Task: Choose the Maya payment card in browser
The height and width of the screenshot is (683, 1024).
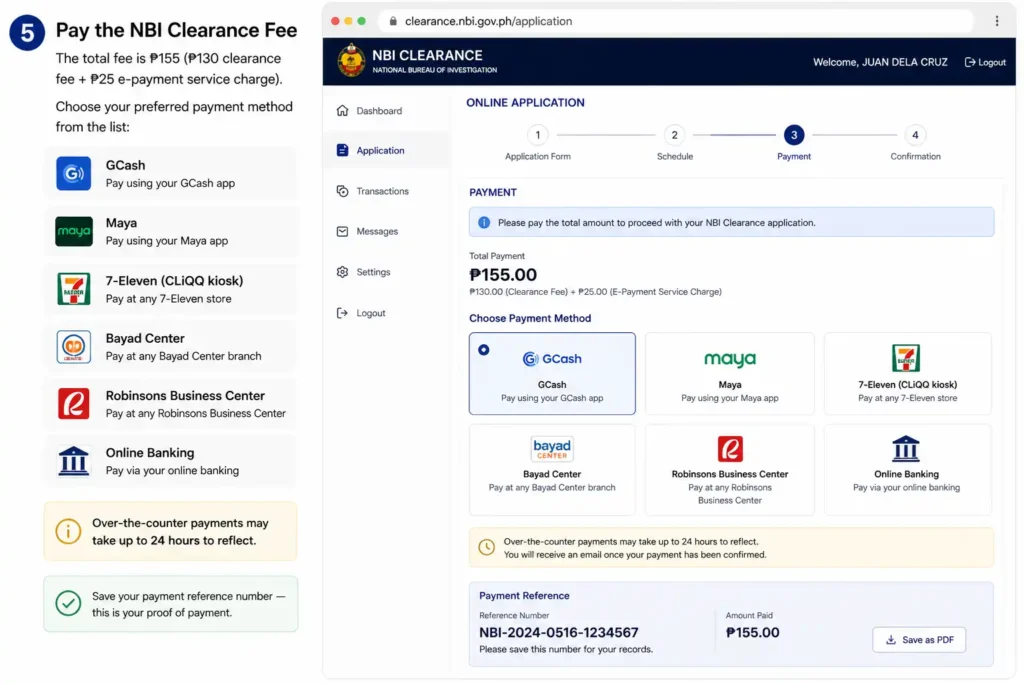Action: tap(729, 373)
